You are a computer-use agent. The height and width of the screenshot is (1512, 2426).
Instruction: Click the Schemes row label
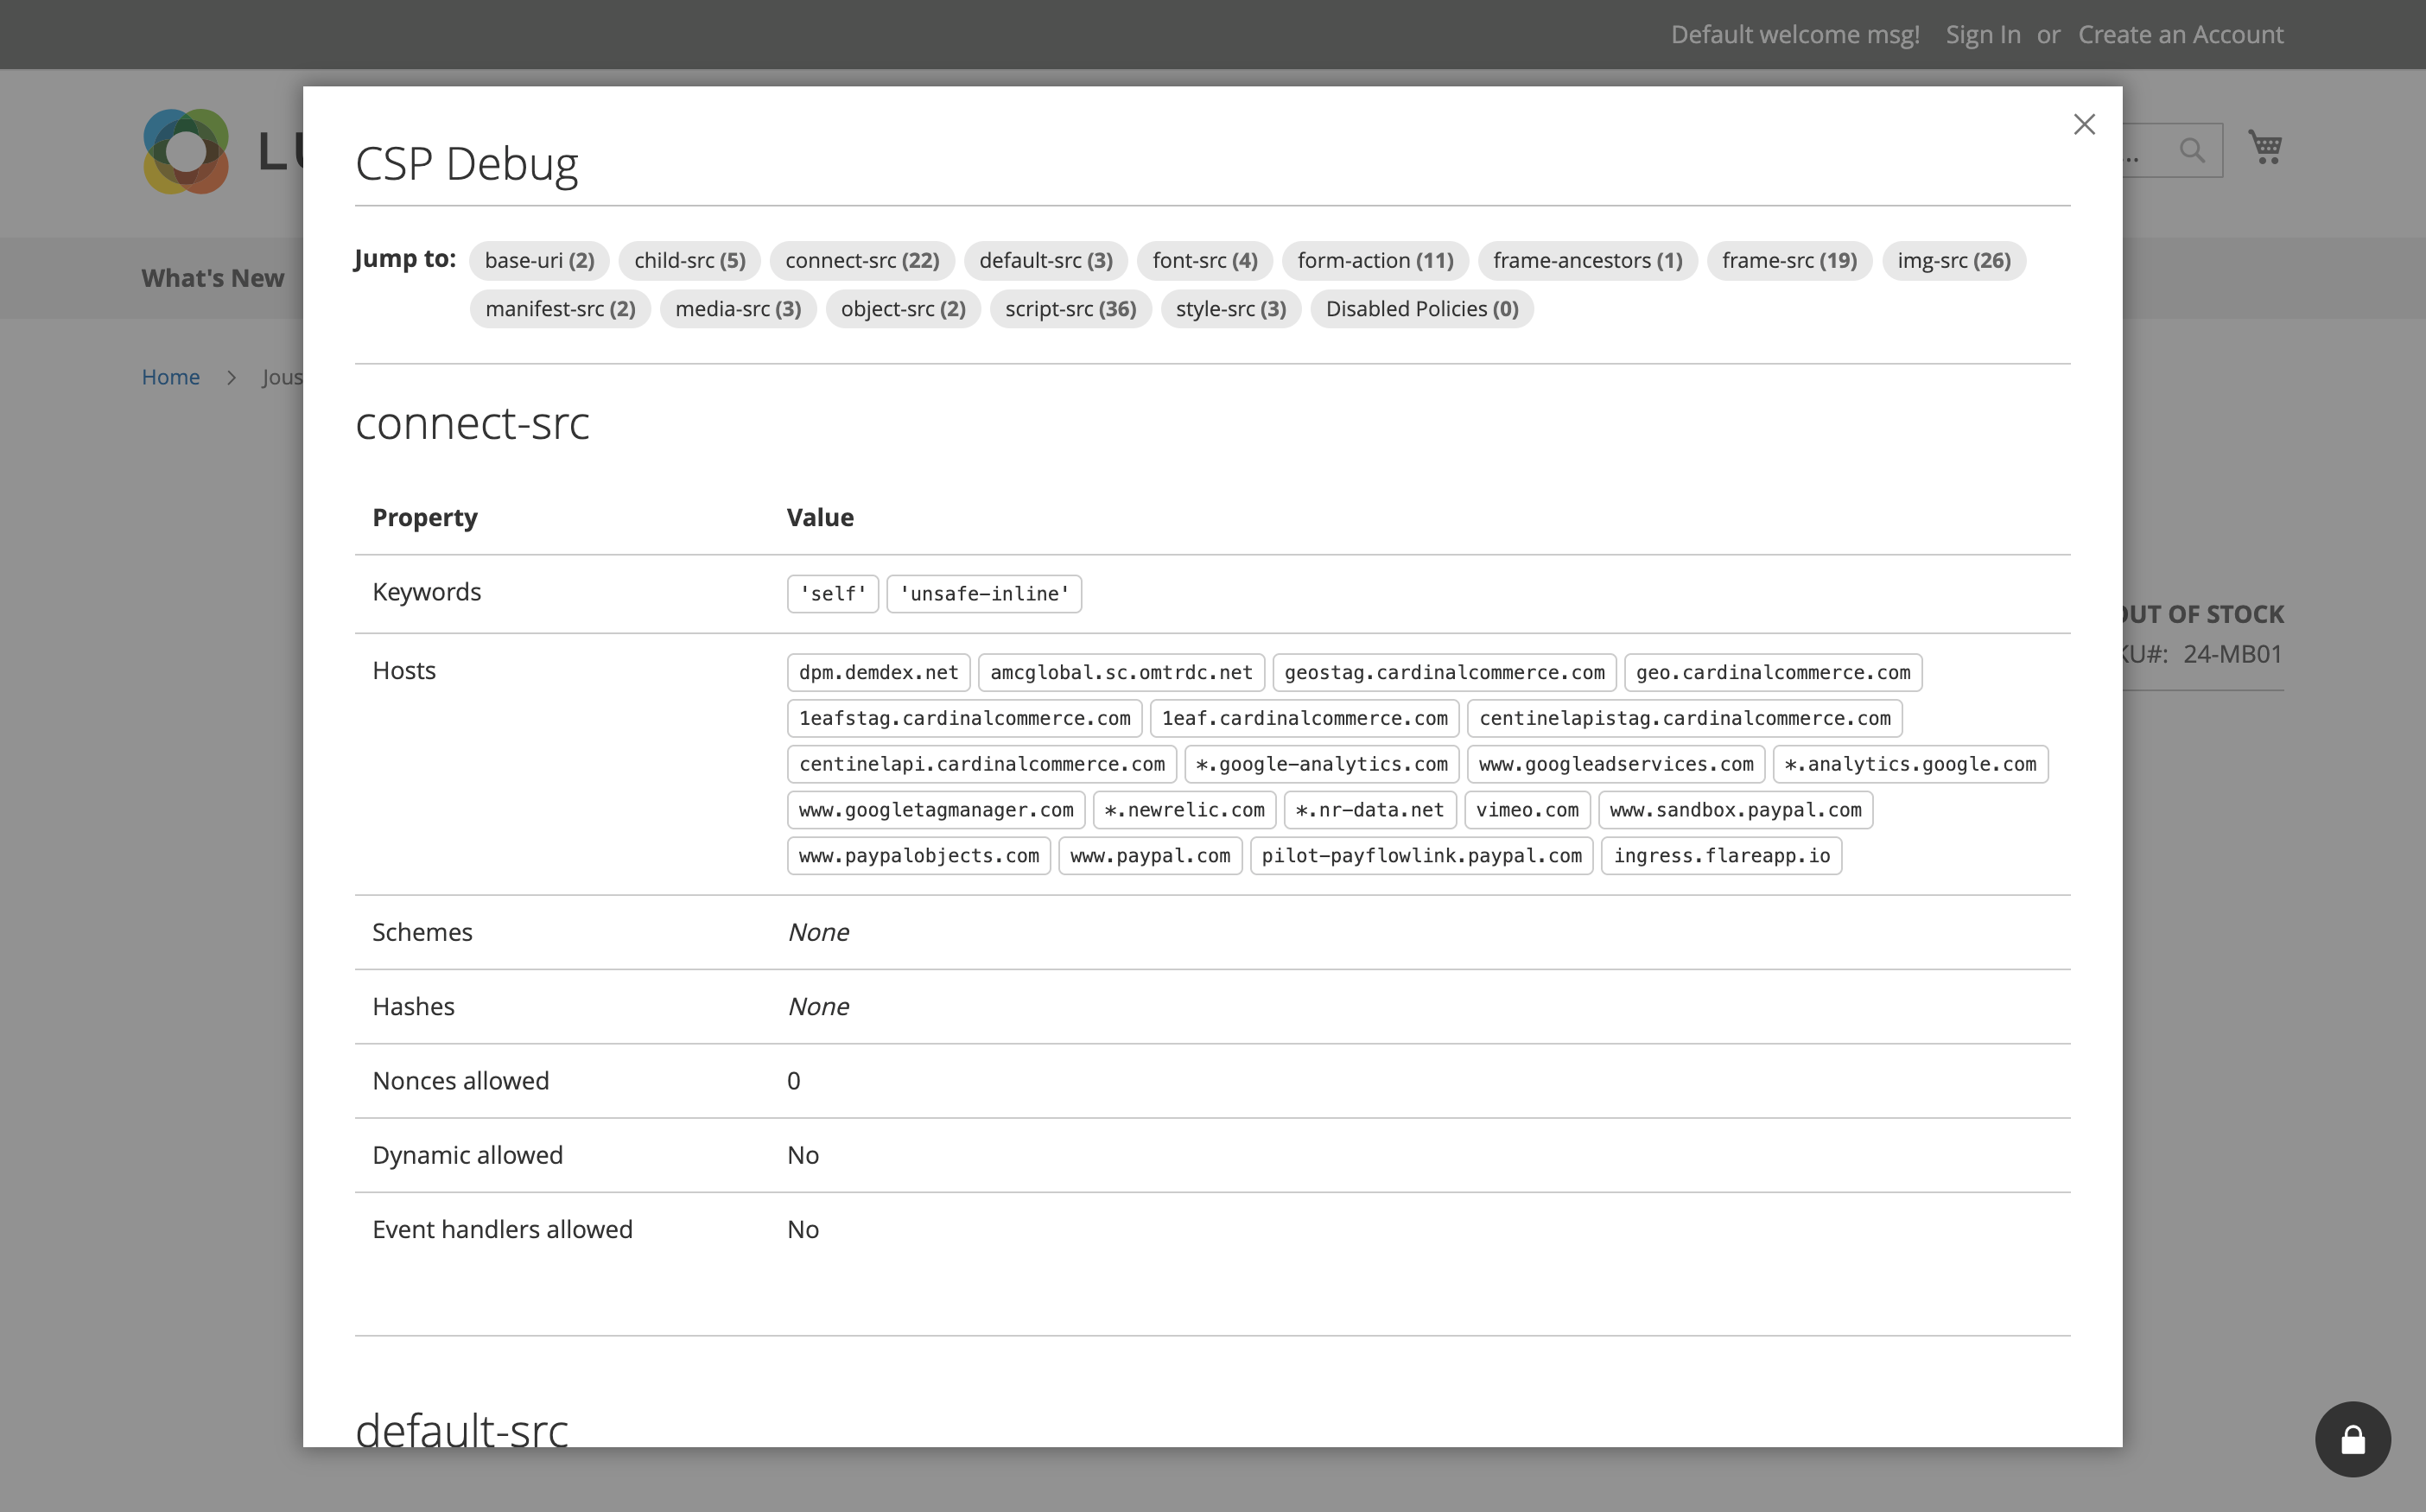click(x=422, y=932)
